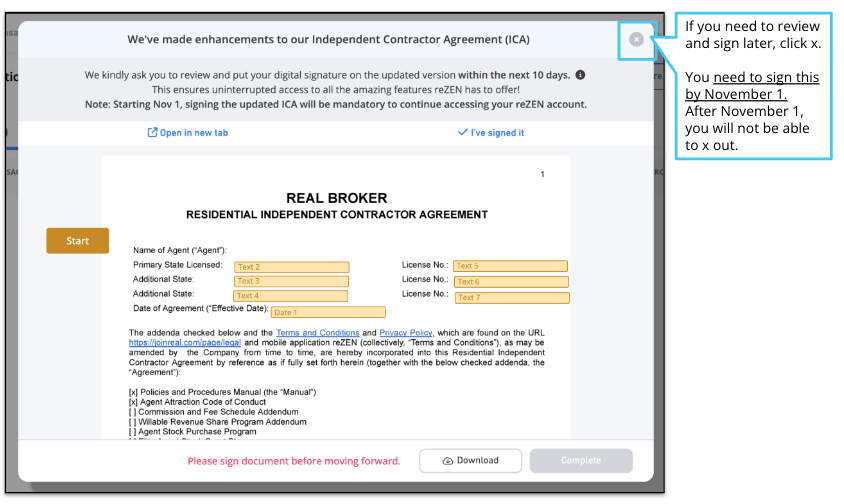Image resolution: width=844 pixels, height=504 pixels.
Task: Click the external-link icon beside Open in new tab
Action: click(x=152, y=132)
